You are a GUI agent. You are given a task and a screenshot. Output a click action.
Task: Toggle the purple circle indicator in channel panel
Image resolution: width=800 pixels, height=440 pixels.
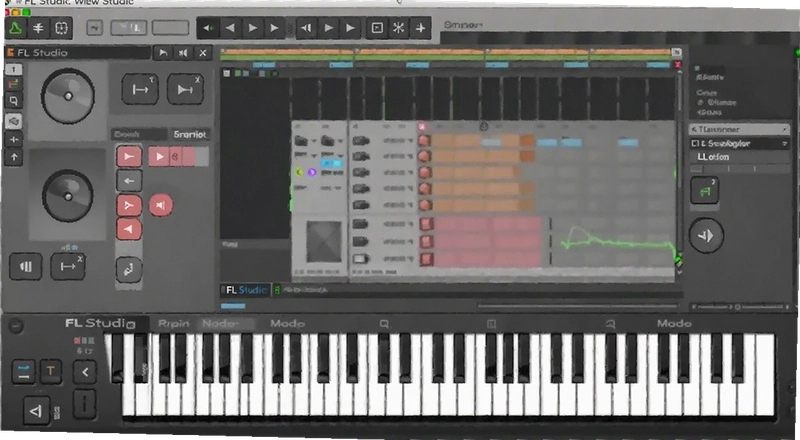click(312, 173)
